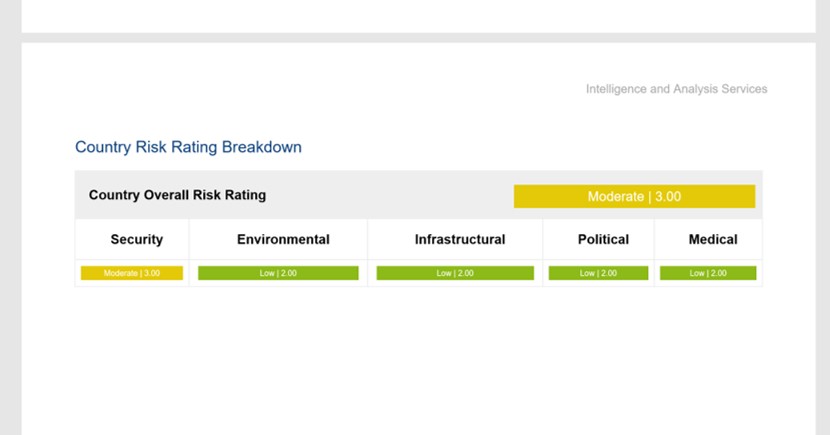Select the Medical Low | 2.00 green bar

(708, 273)
